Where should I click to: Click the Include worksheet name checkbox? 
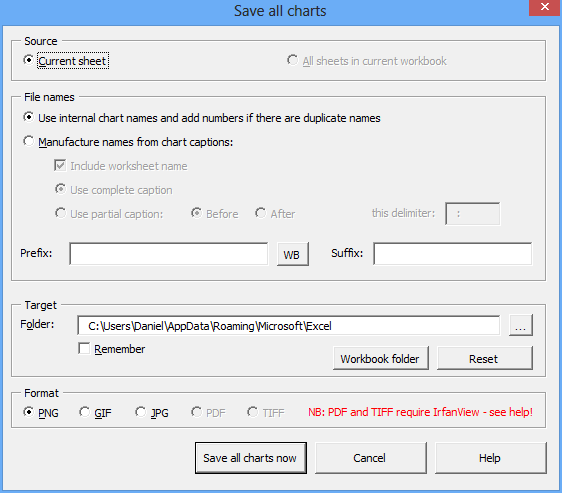(x=60, y=165)
